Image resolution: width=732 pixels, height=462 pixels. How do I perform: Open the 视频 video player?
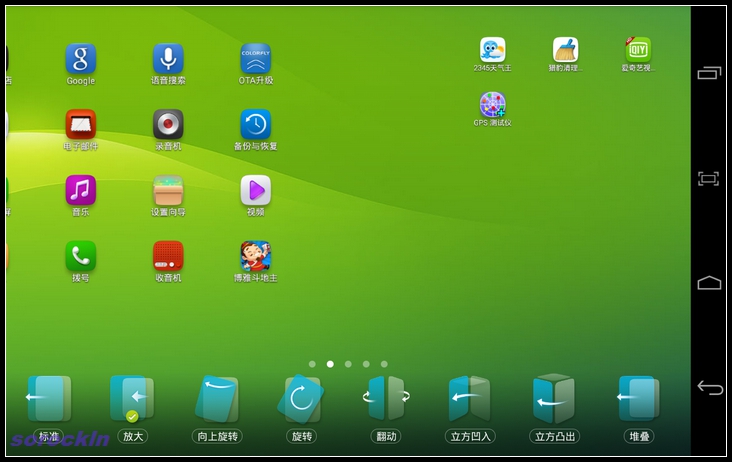tap(255, 190)
